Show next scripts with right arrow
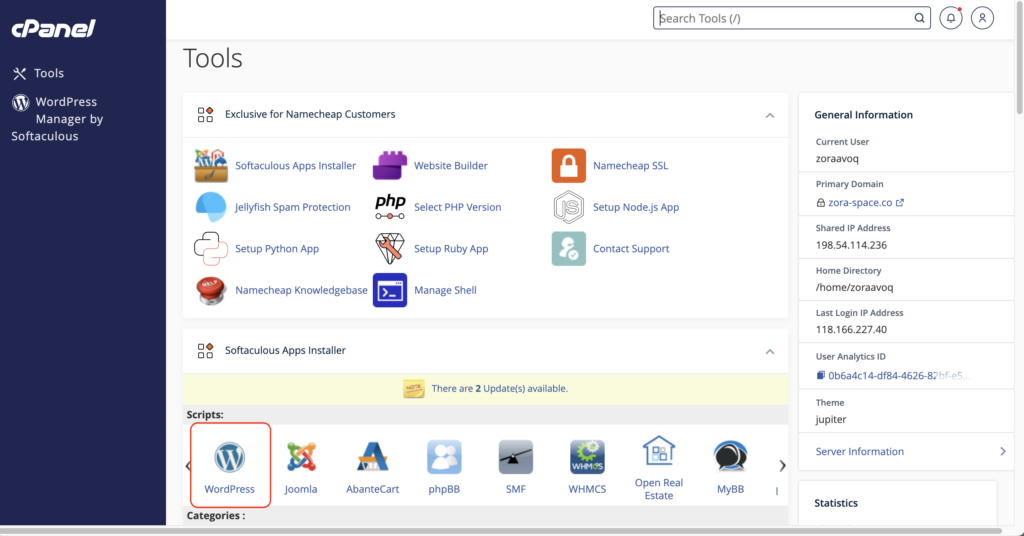The image size is (1024, 536). click(x=782, y=465)
